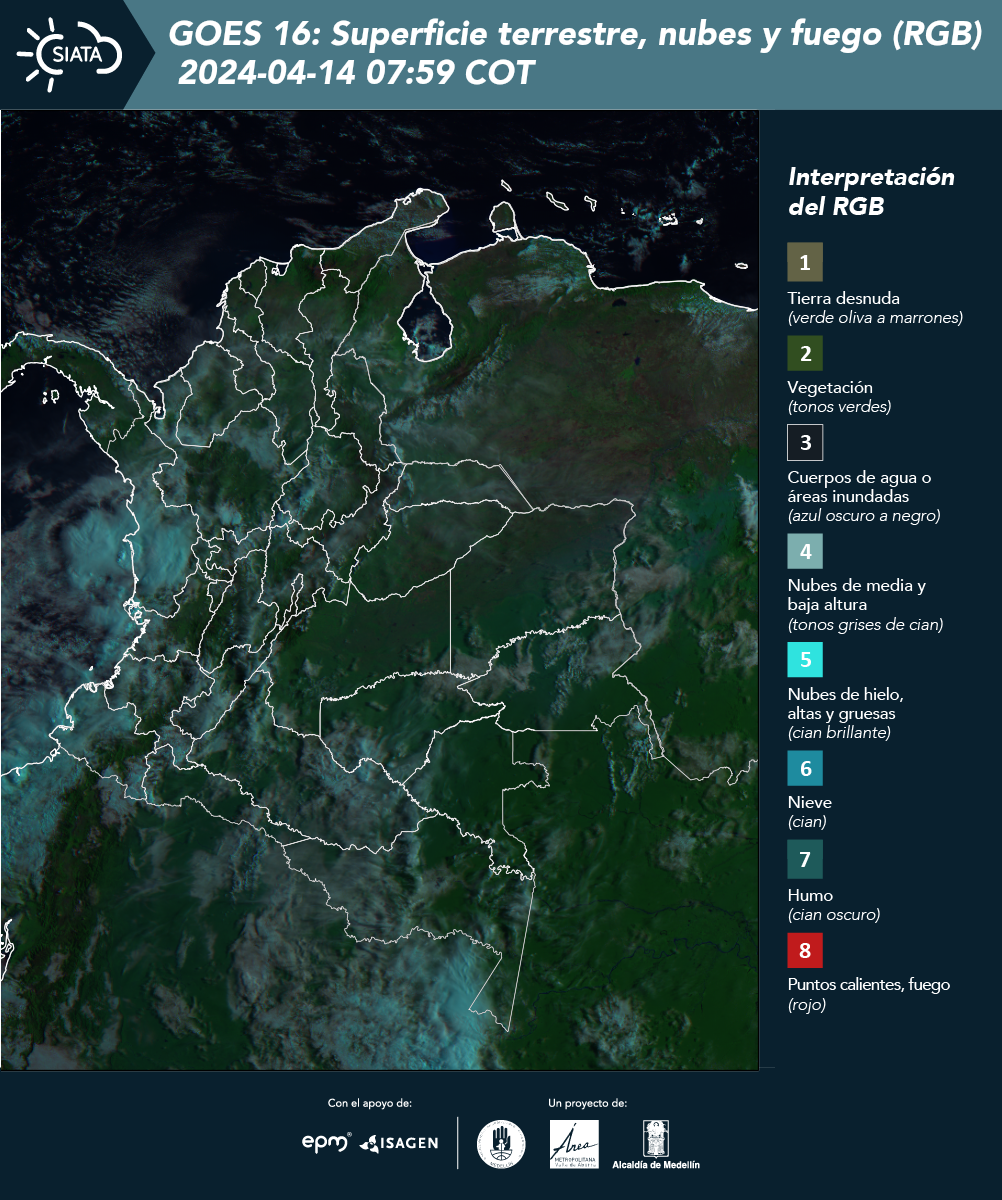
Task: Click '(verde oliva a marrones)' text
Action: coord(875,318)
